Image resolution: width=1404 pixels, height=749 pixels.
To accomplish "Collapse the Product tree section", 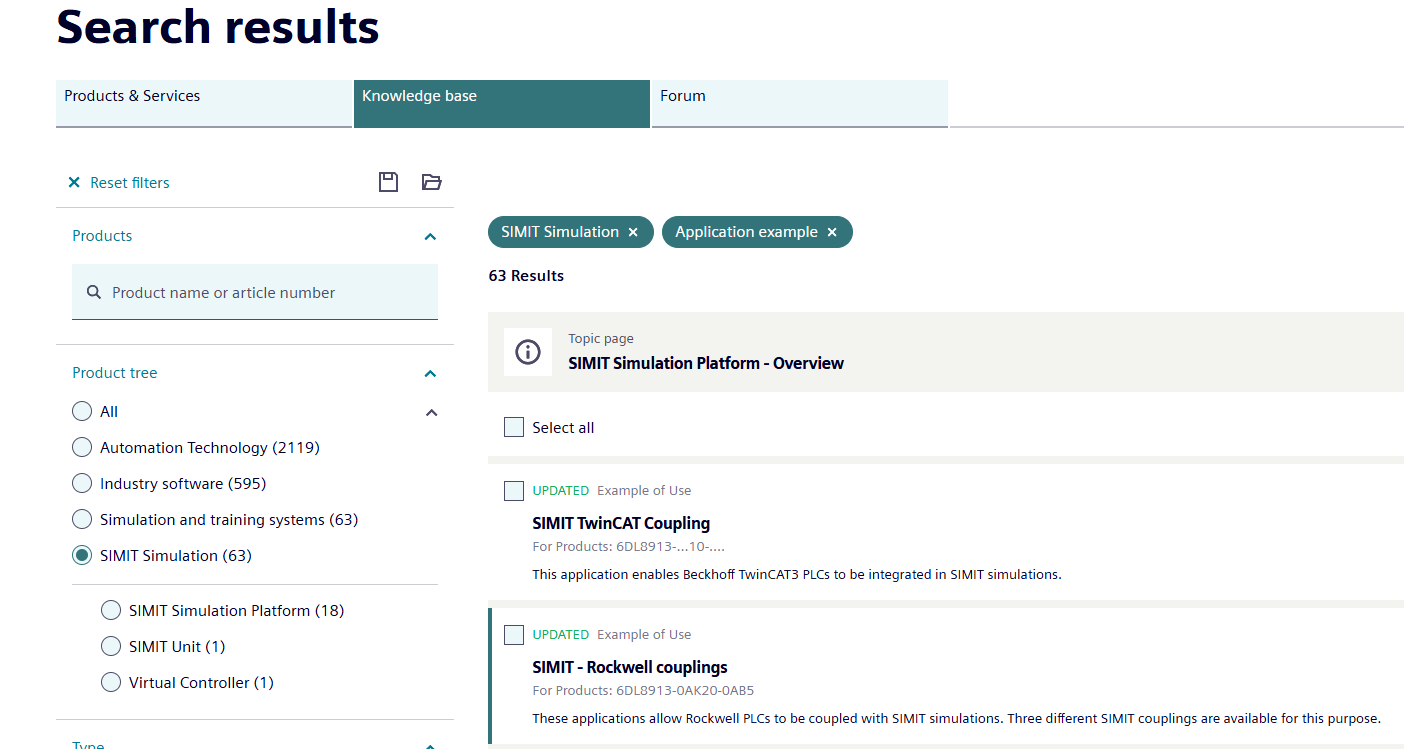I will [430, 374].
